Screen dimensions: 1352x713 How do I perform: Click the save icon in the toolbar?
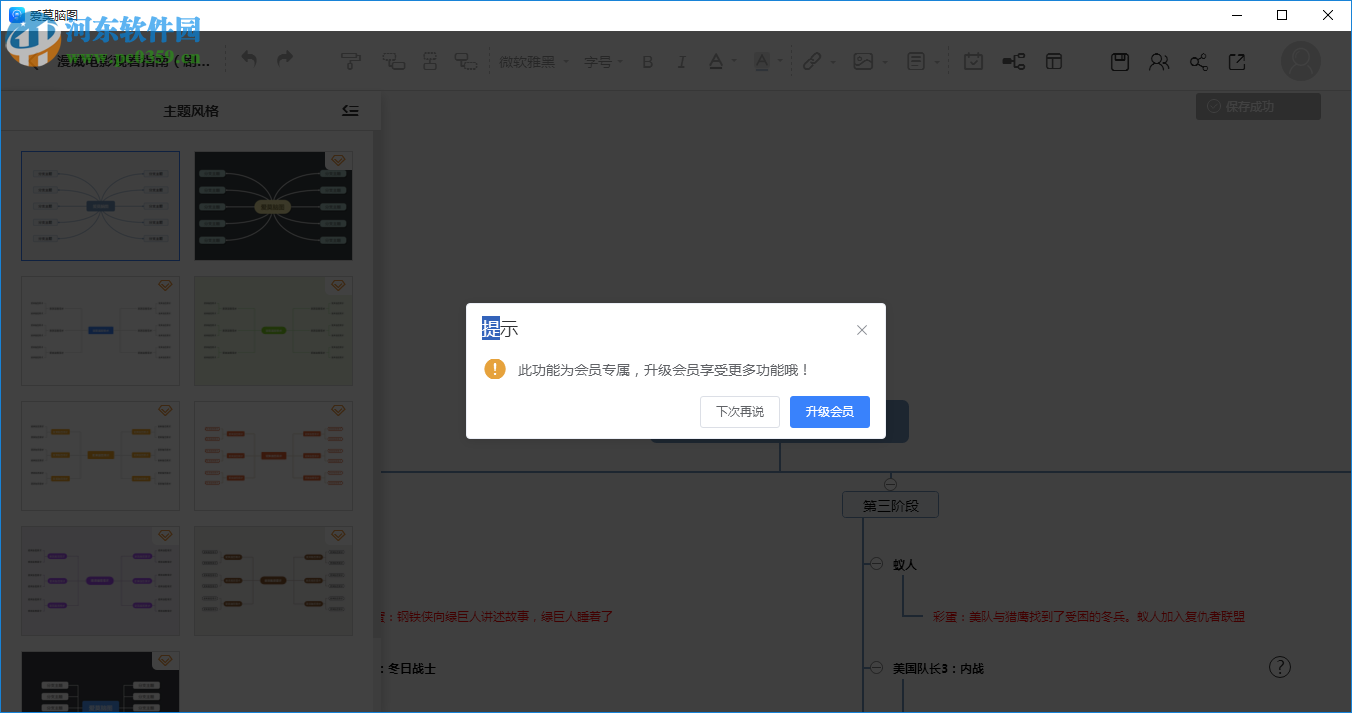tap(1119, 61)
